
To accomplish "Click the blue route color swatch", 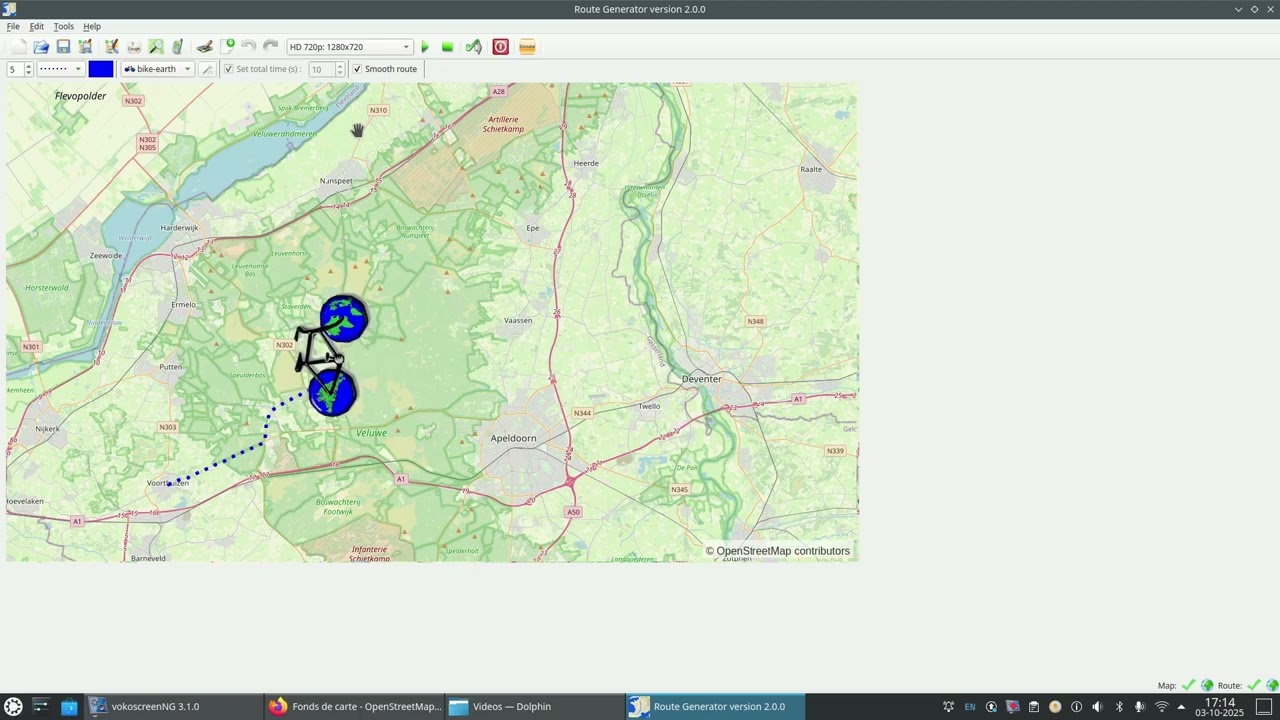I will pyautogui.click(x=101, y=69).
